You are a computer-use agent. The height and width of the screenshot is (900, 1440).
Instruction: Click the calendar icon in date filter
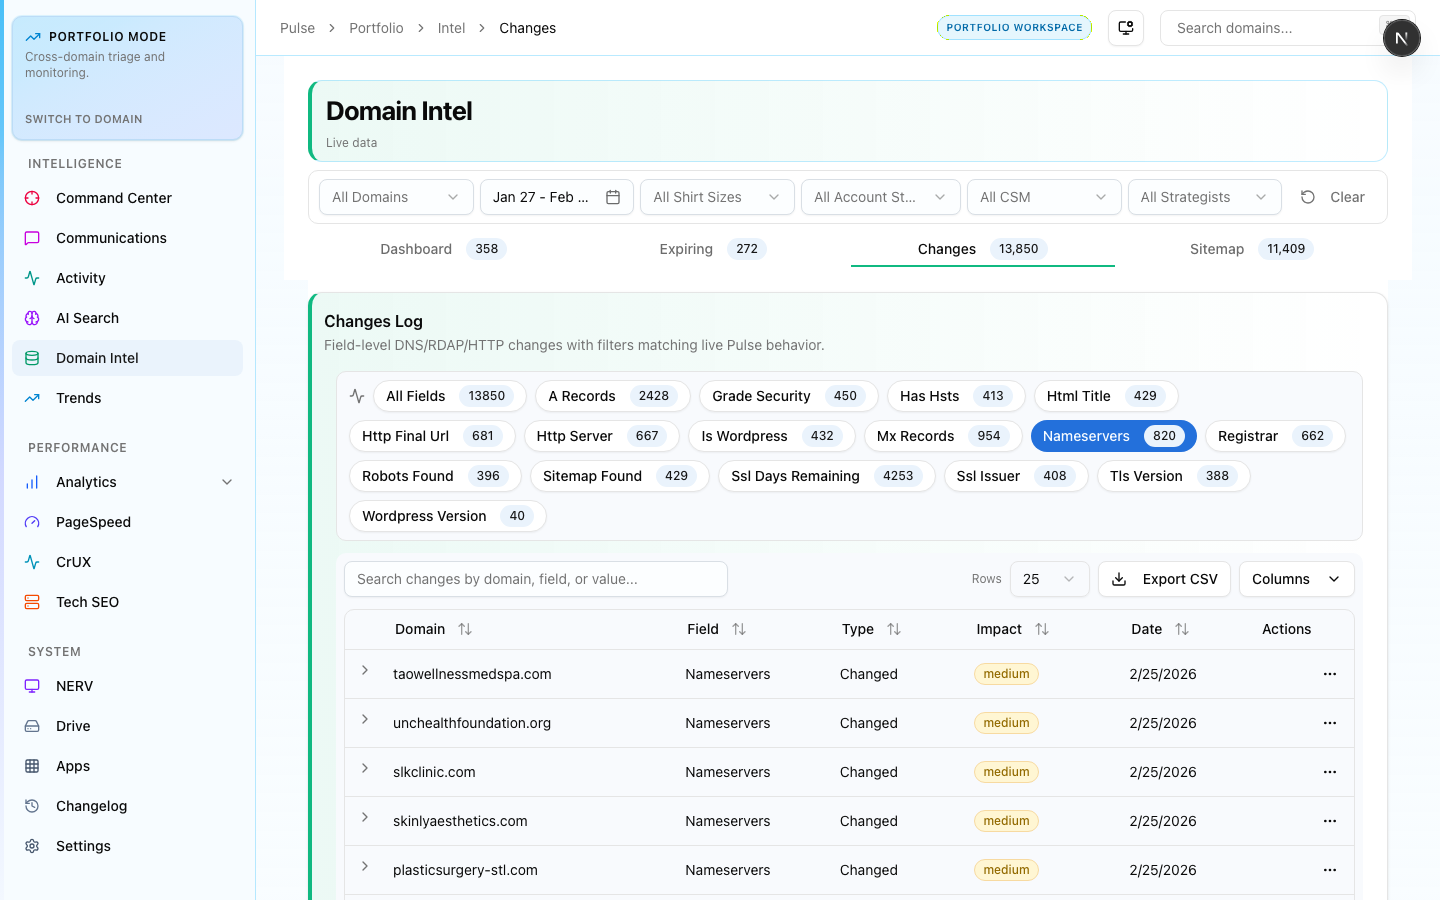[x=613, y=197]
